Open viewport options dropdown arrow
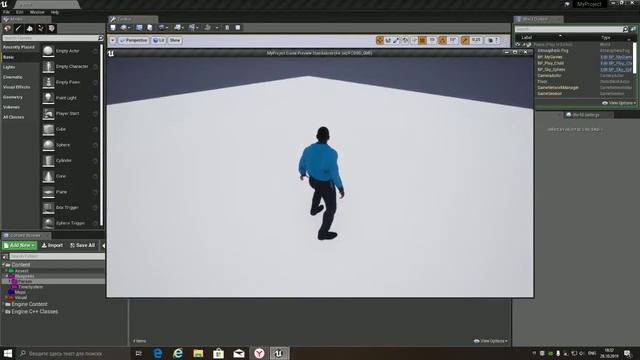Screen dimensions: 640x360 coord(113,40)
